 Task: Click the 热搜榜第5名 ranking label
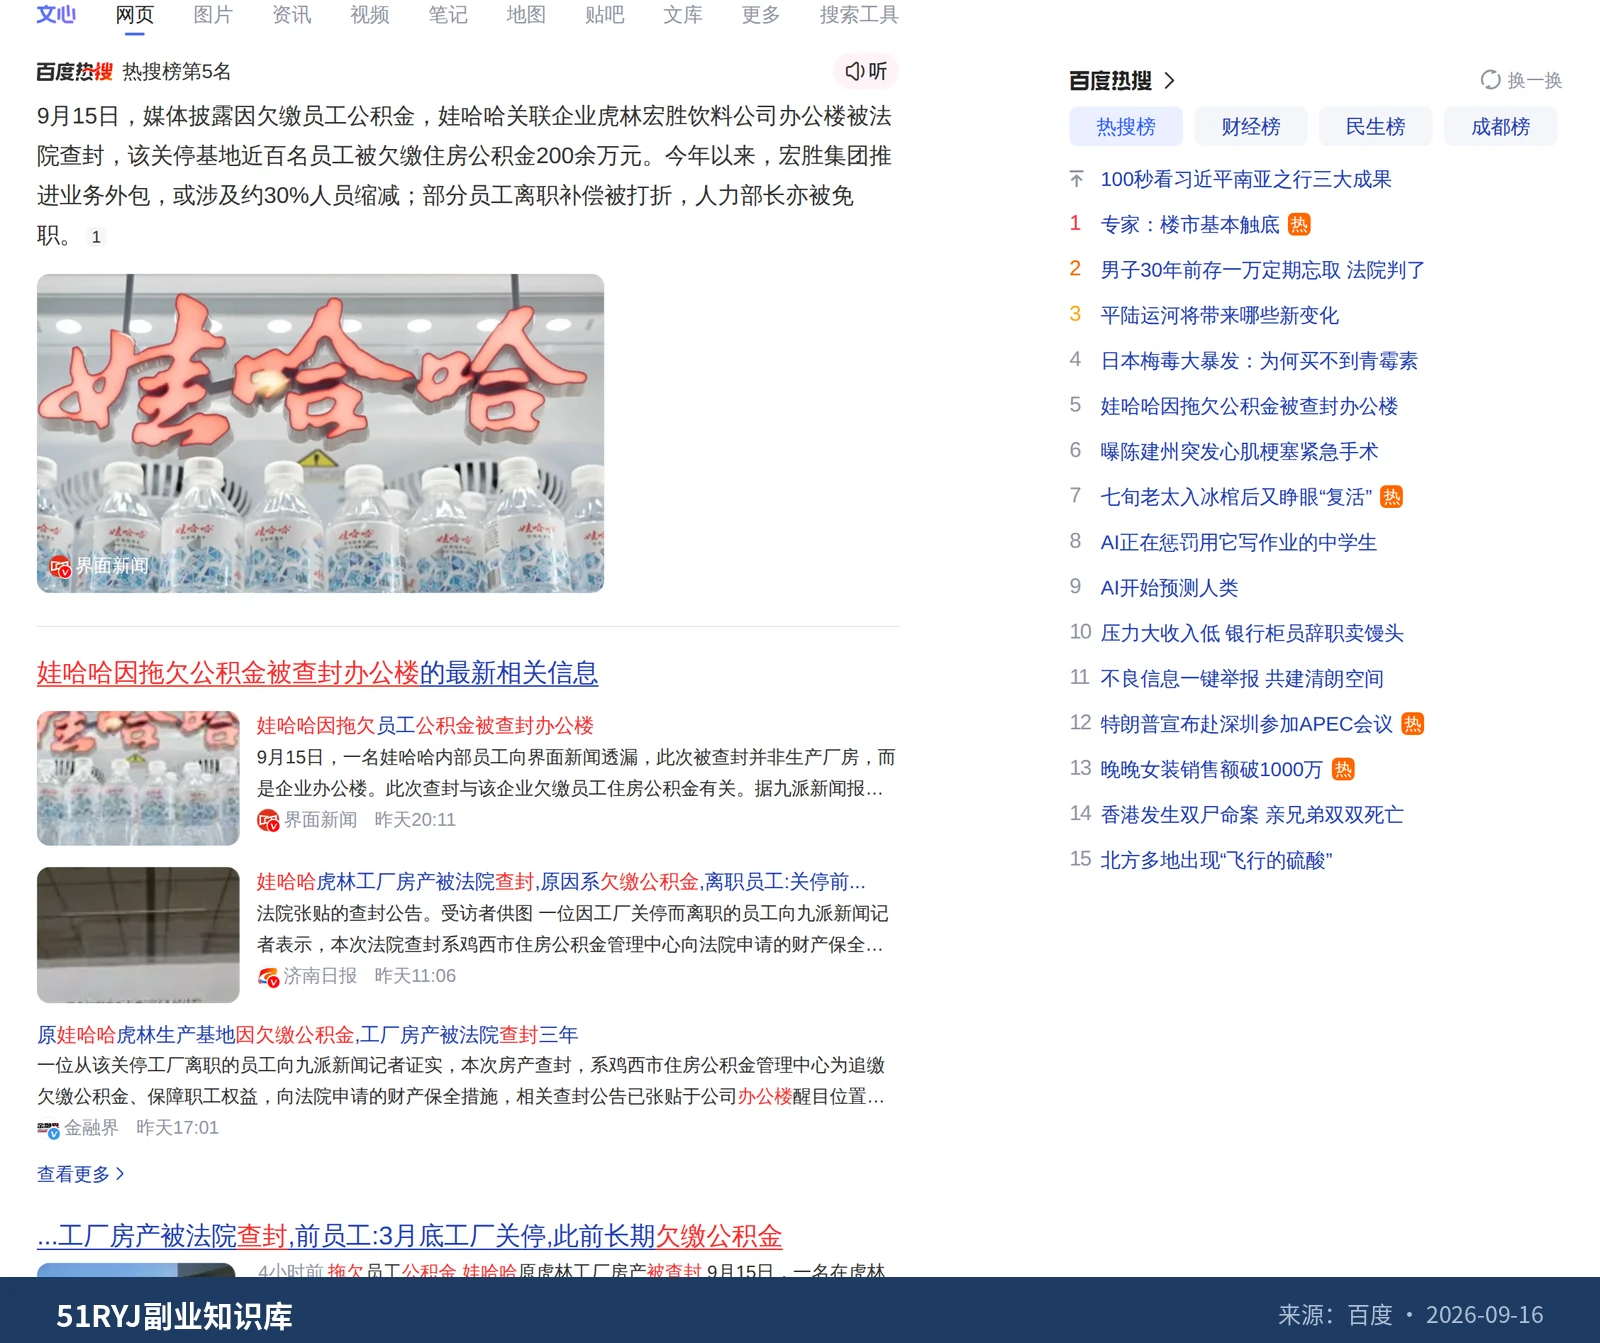176,72
